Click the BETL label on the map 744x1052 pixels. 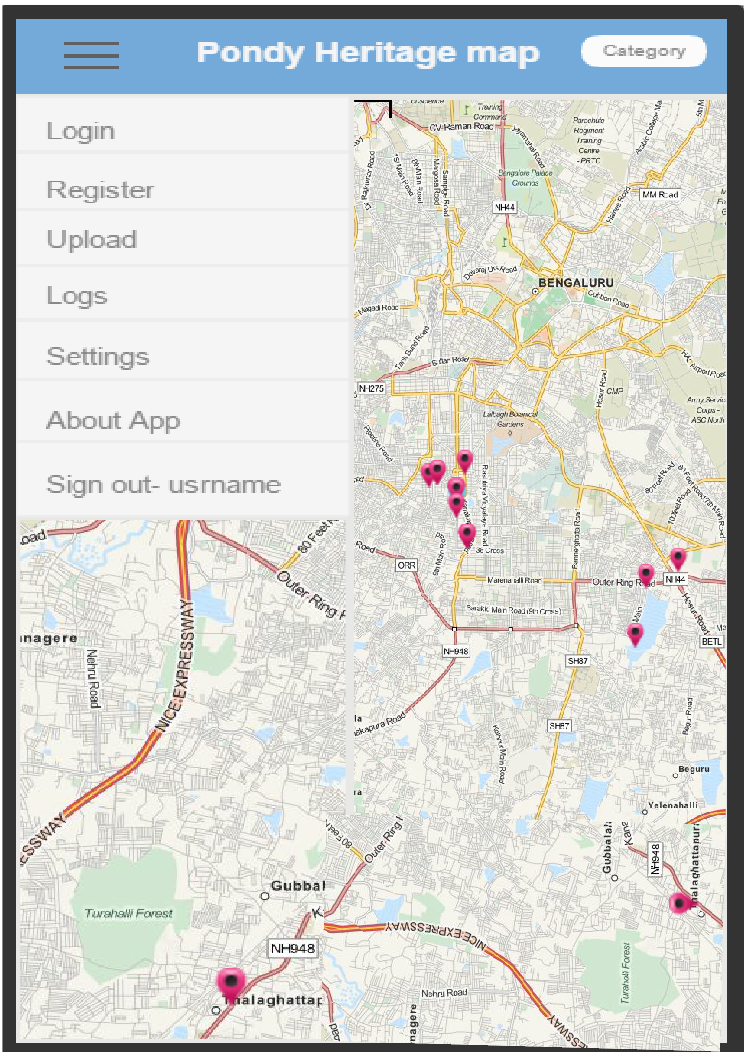pyautogui.click(x=712, y=642)
